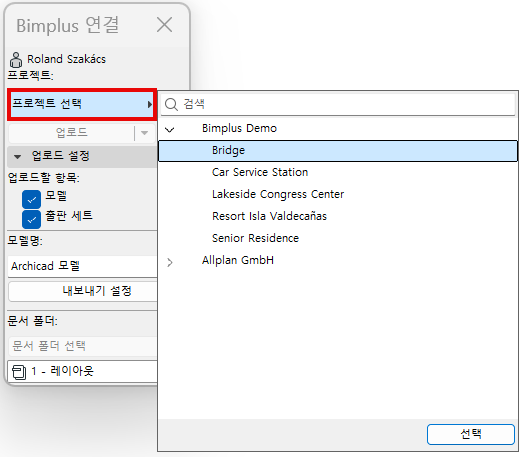Select the Bridge project
524x457 pixels.
pyautogui.click(x=338, y=151)
